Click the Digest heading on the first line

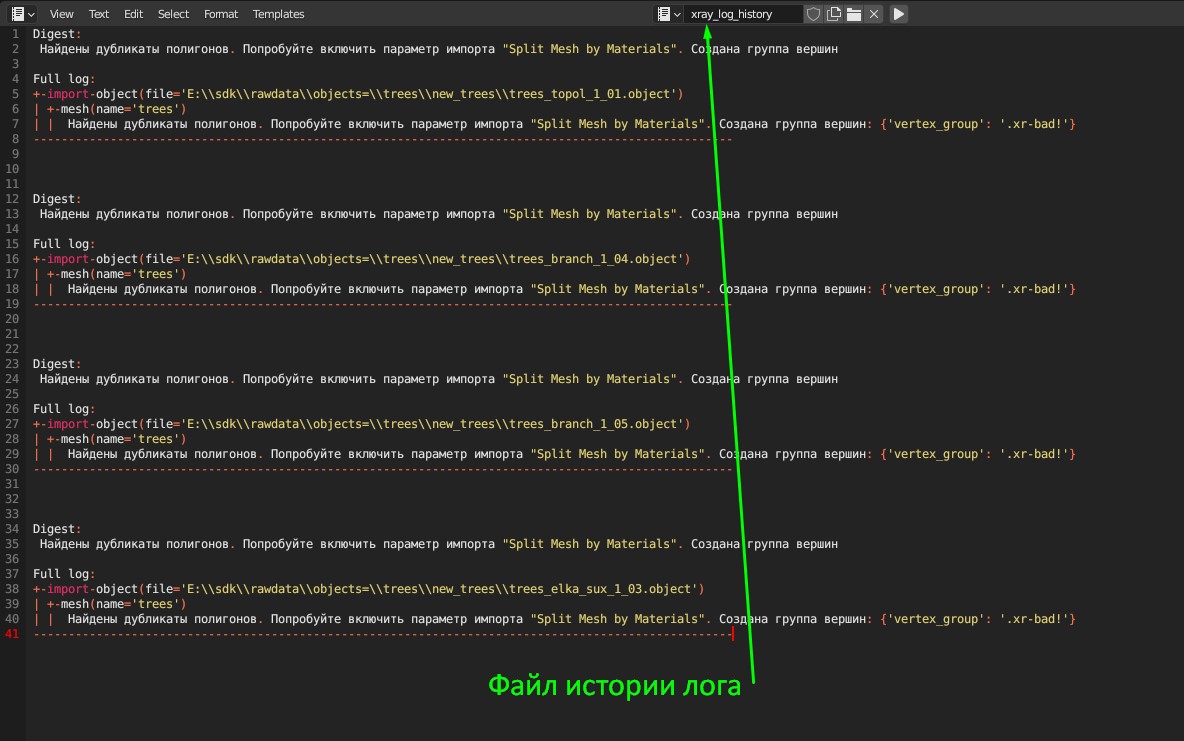pos(55,33)
